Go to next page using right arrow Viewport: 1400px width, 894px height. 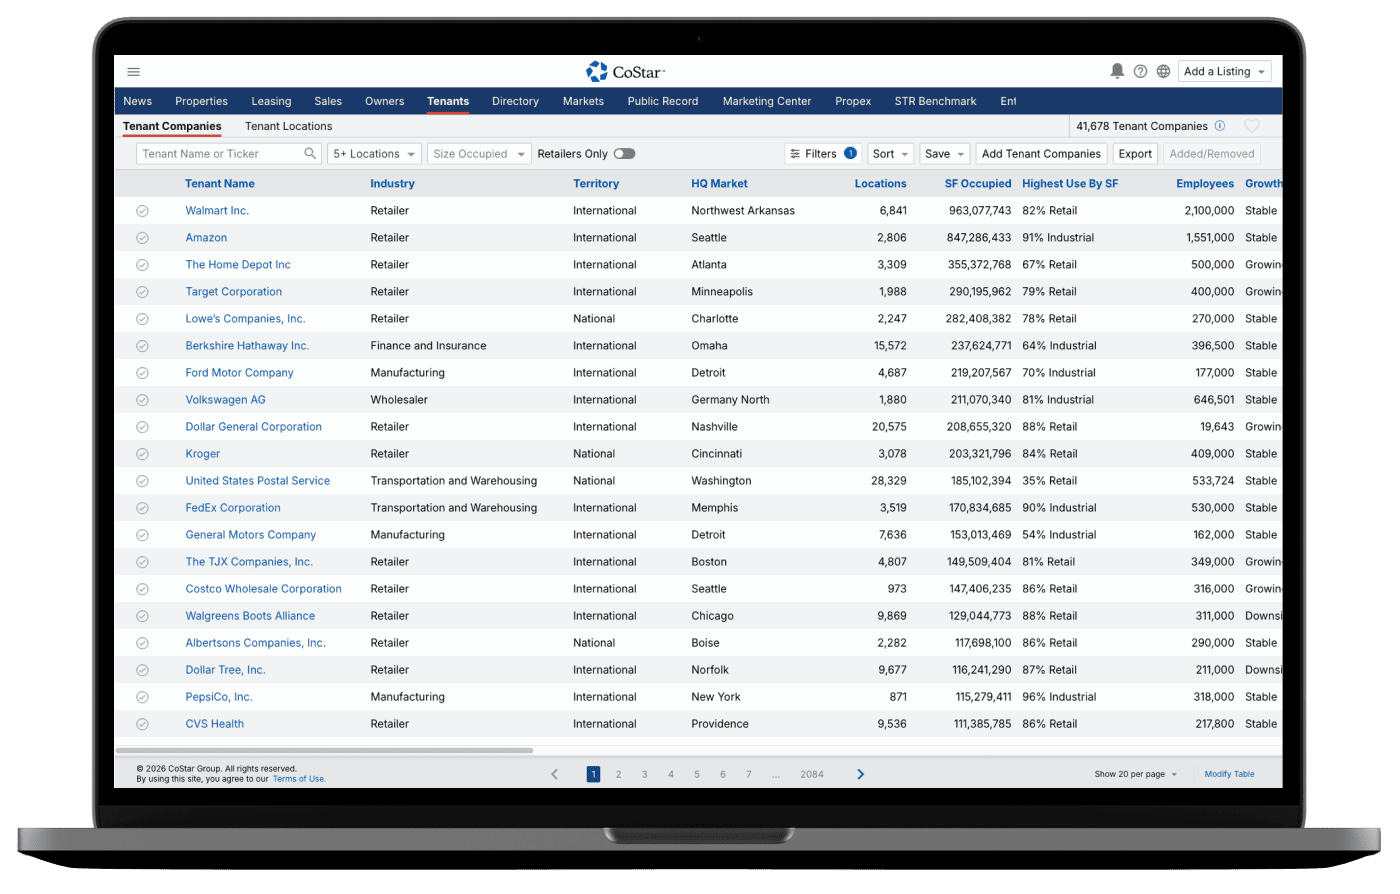pos(860,774)
